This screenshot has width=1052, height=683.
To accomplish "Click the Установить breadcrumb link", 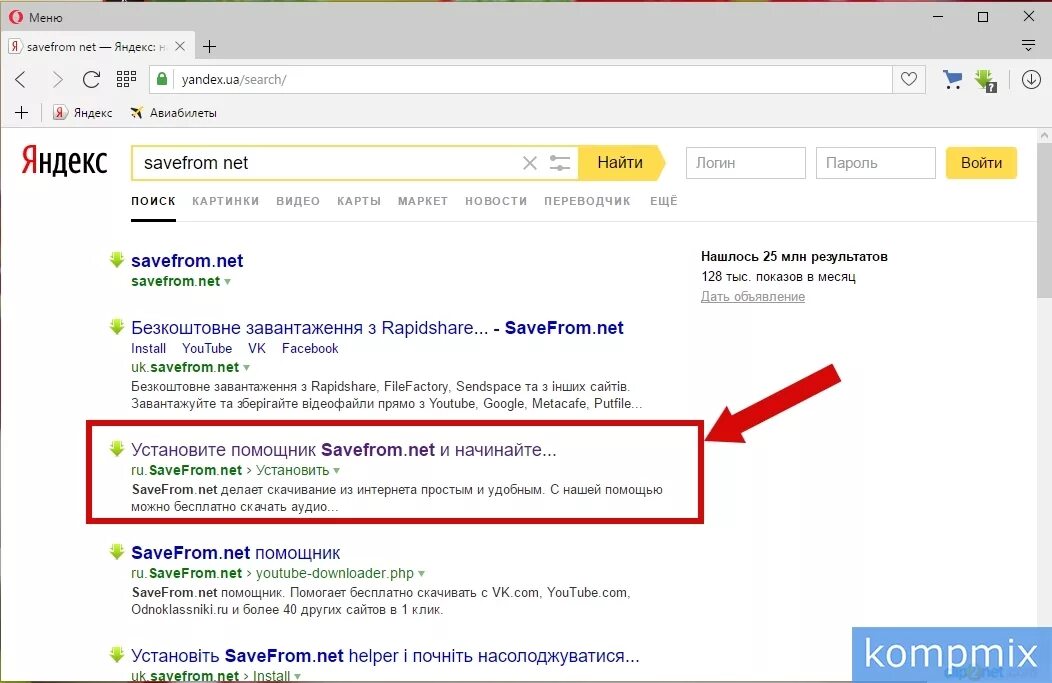I will [x=293, y=470].
